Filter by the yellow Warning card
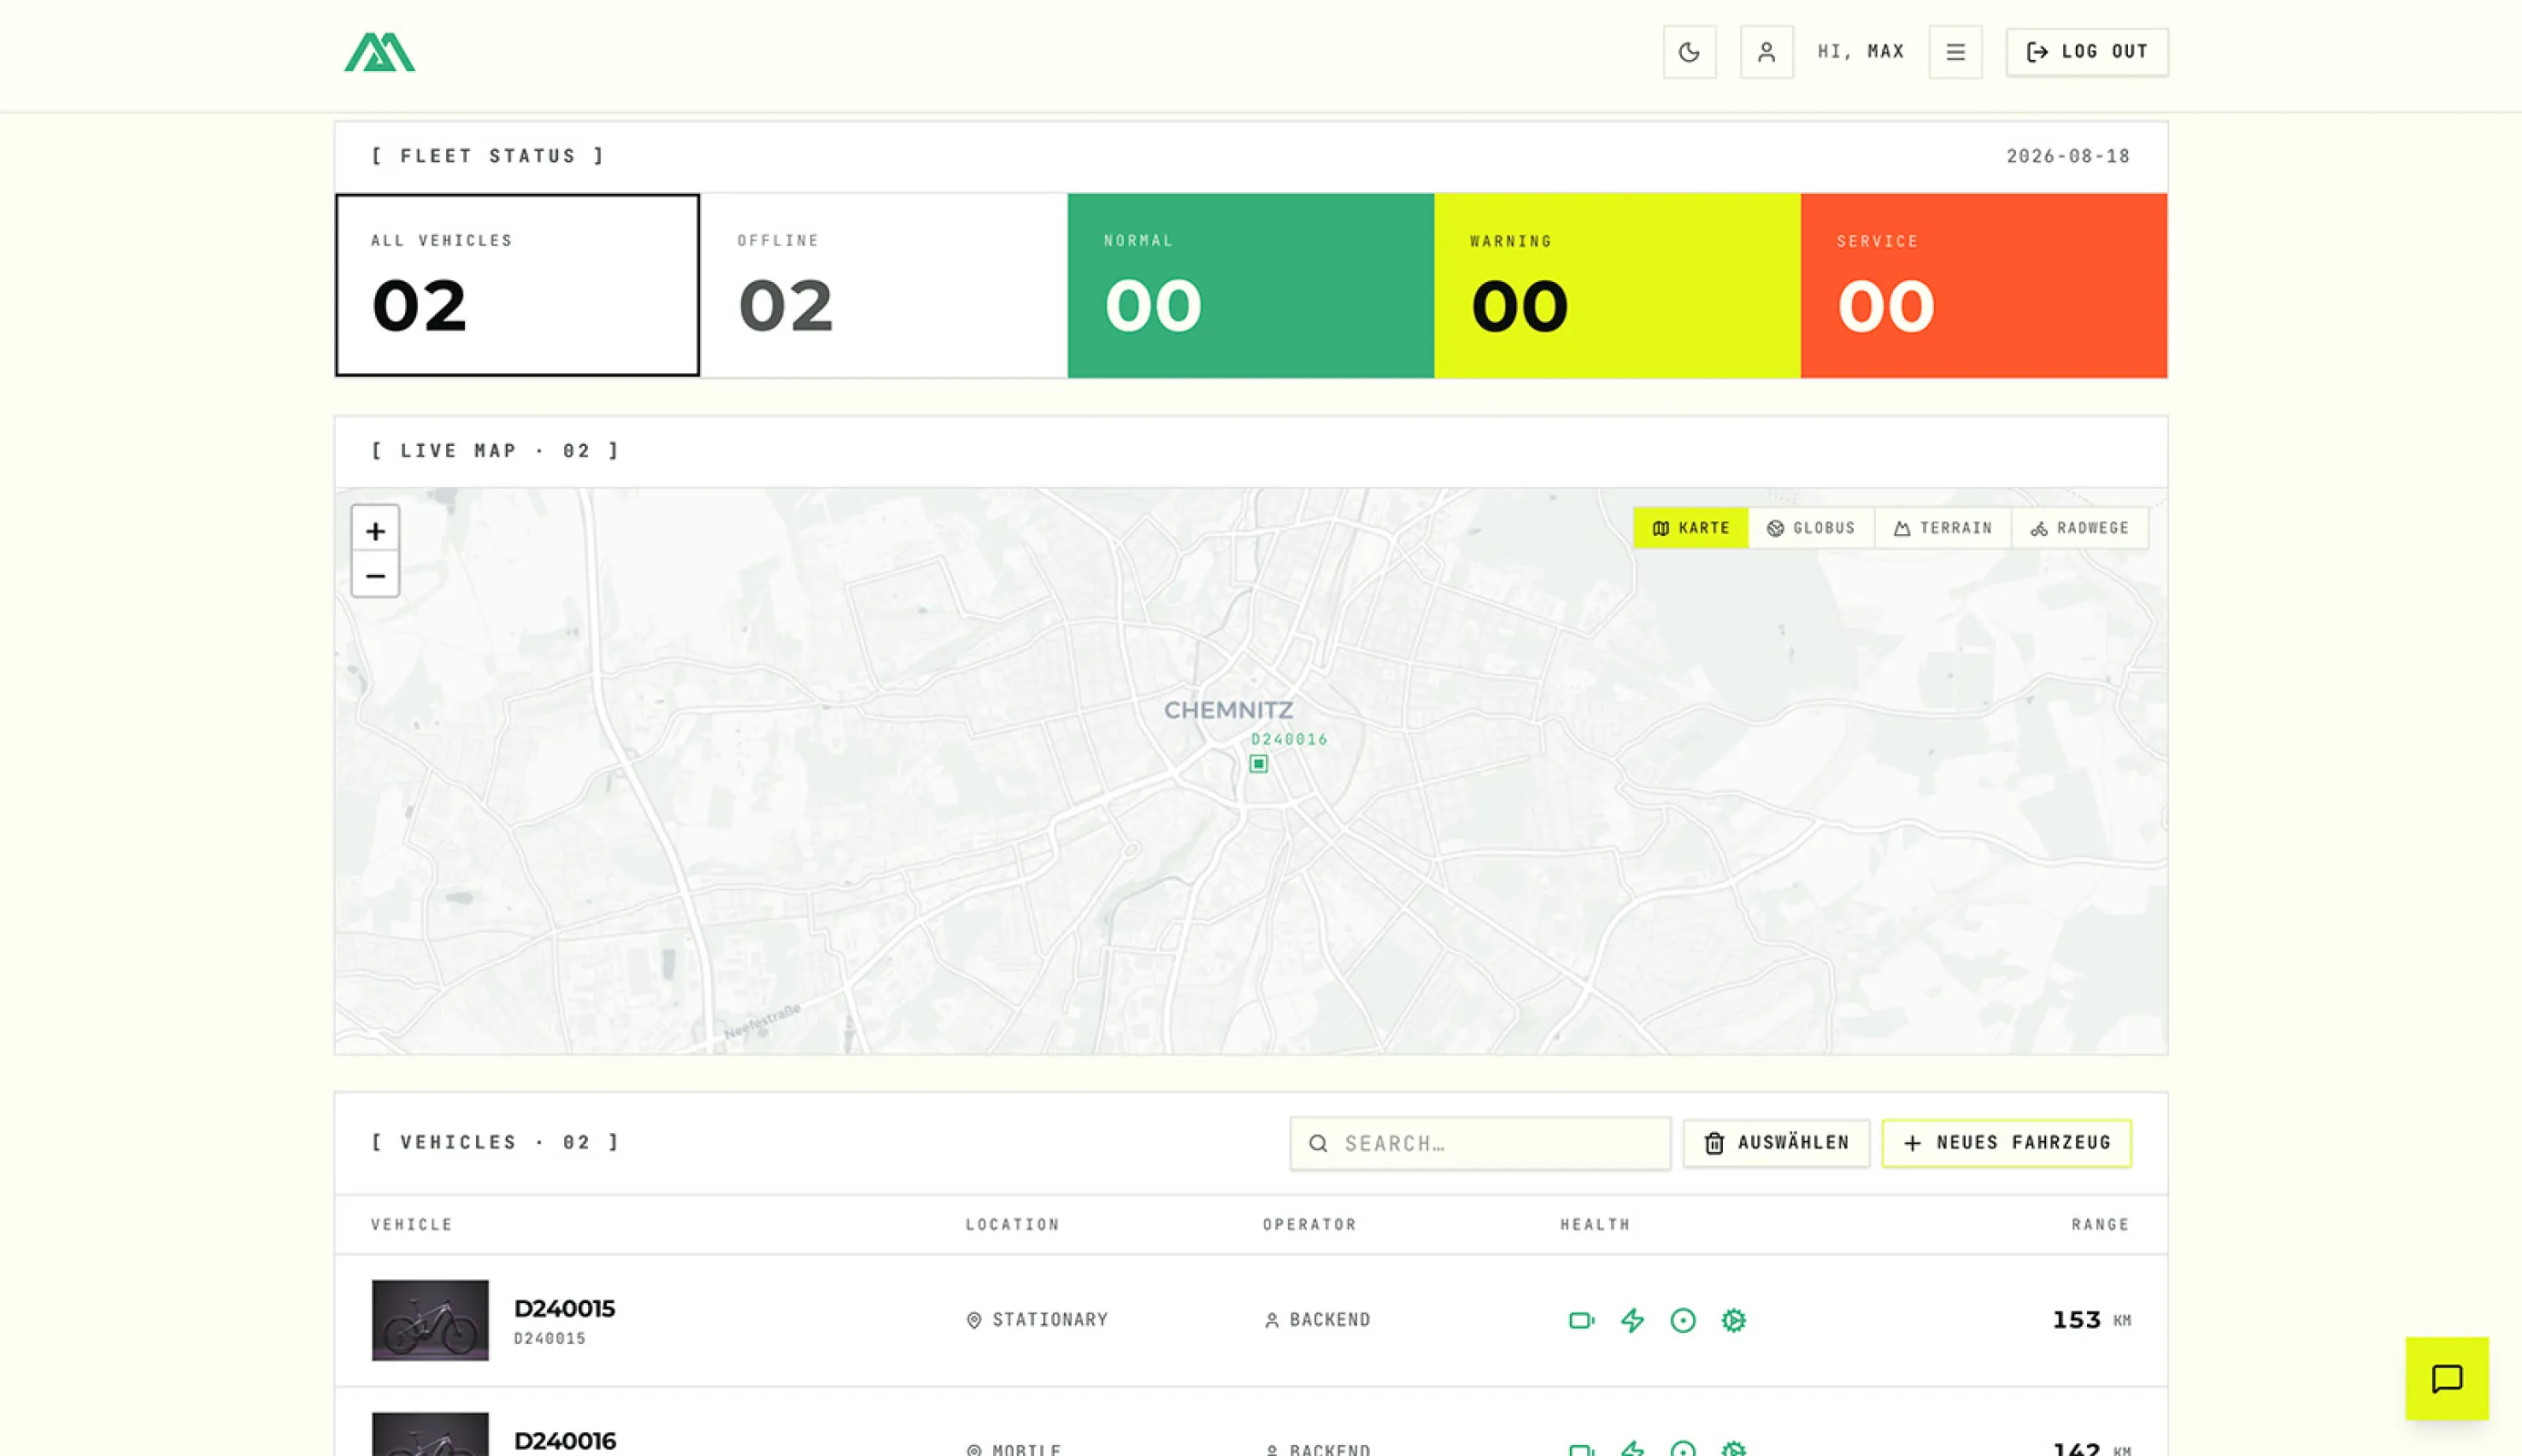The height and width of the screenshot is (1456, 2522). click(x=1617, y=285)
